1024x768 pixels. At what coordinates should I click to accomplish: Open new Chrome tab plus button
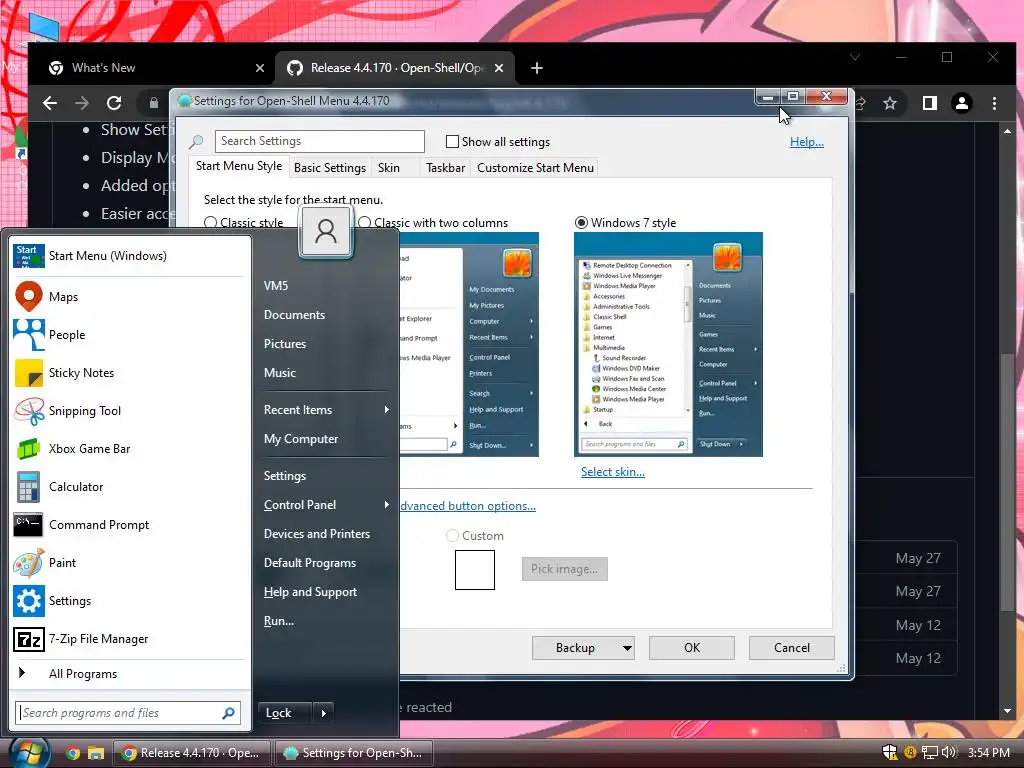pyautogui.click(x=537, y=68)
